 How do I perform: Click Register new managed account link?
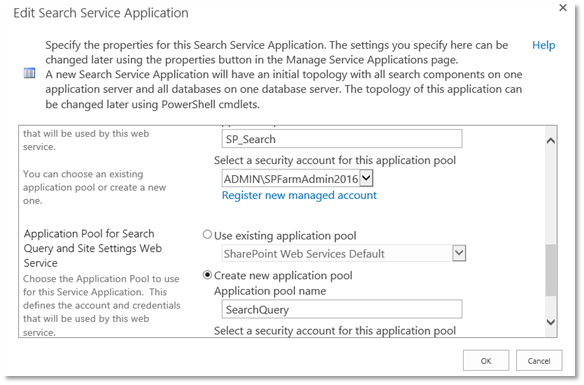[x=299, y=195]
